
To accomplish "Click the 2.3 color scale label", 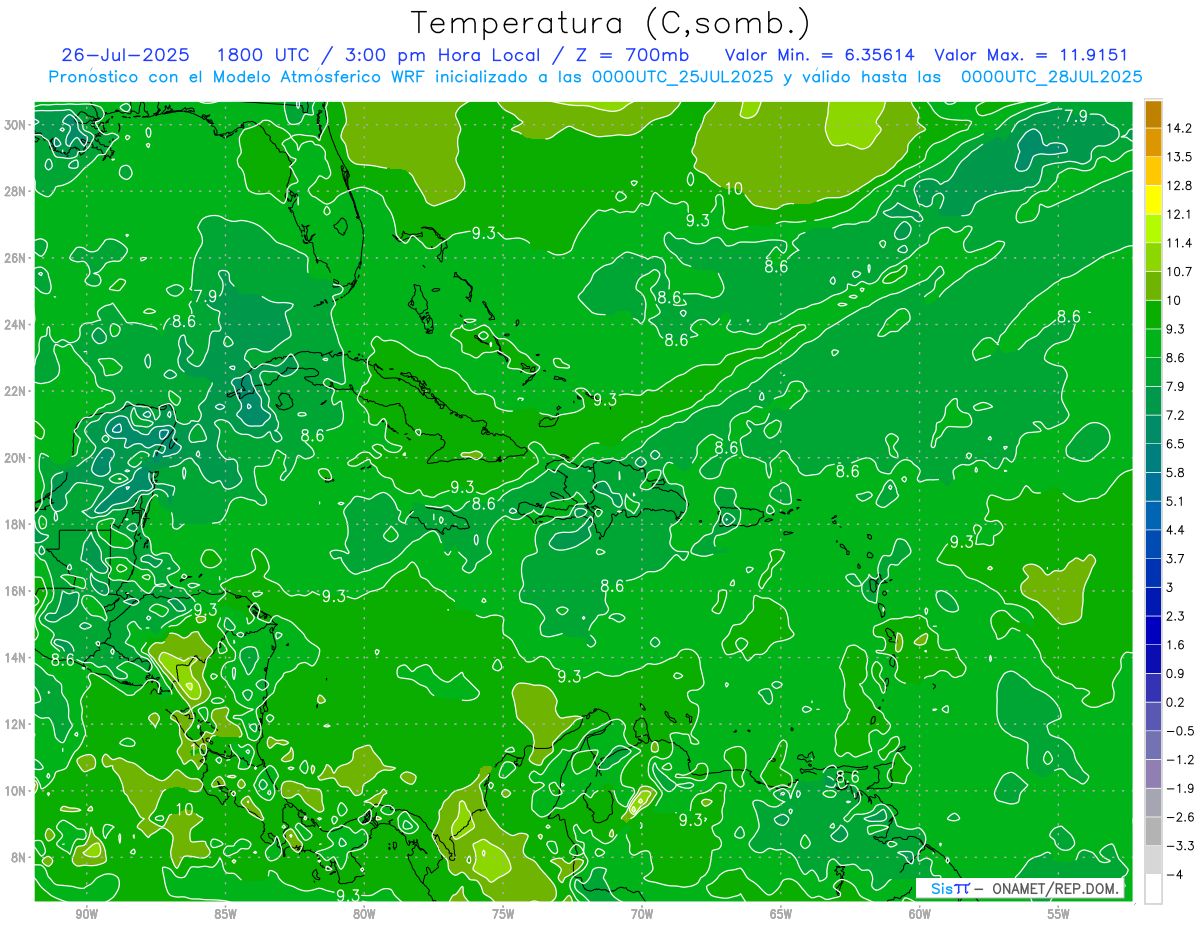I will [x=1176, y=616].
